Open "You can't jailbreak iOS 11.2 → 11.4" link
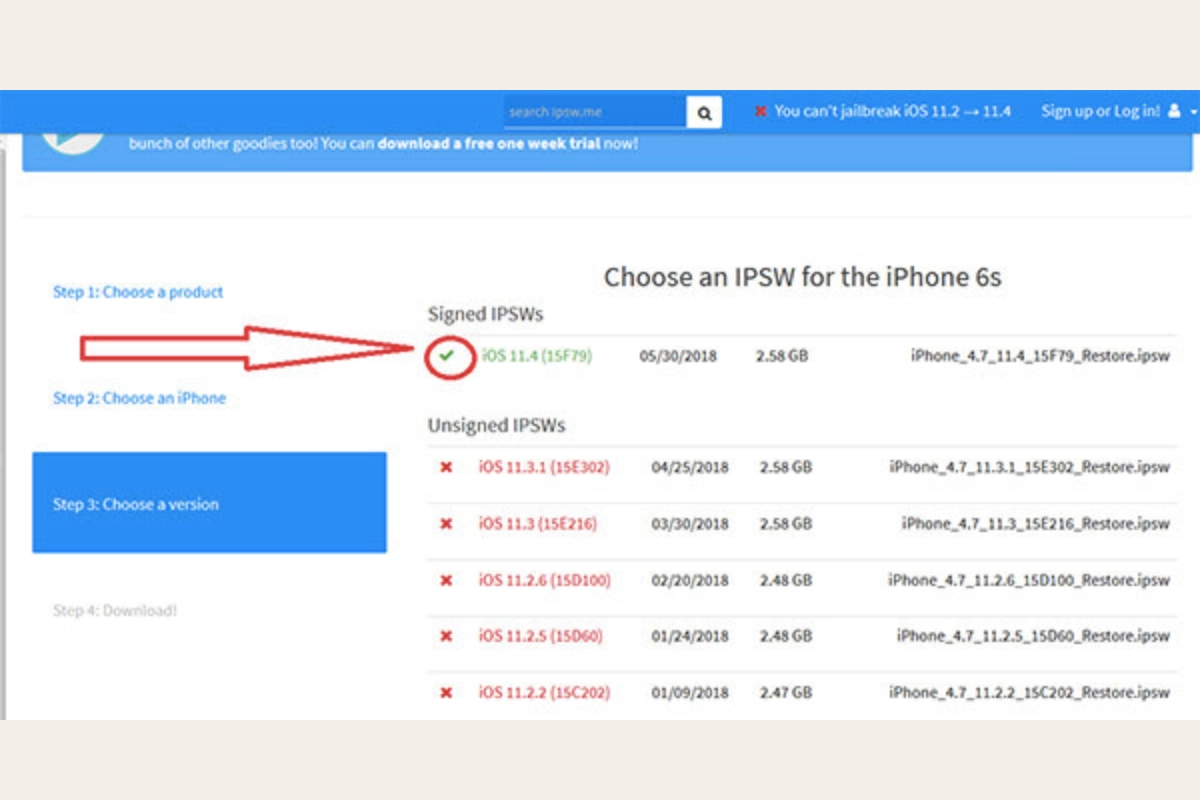 tap(892, 111)
